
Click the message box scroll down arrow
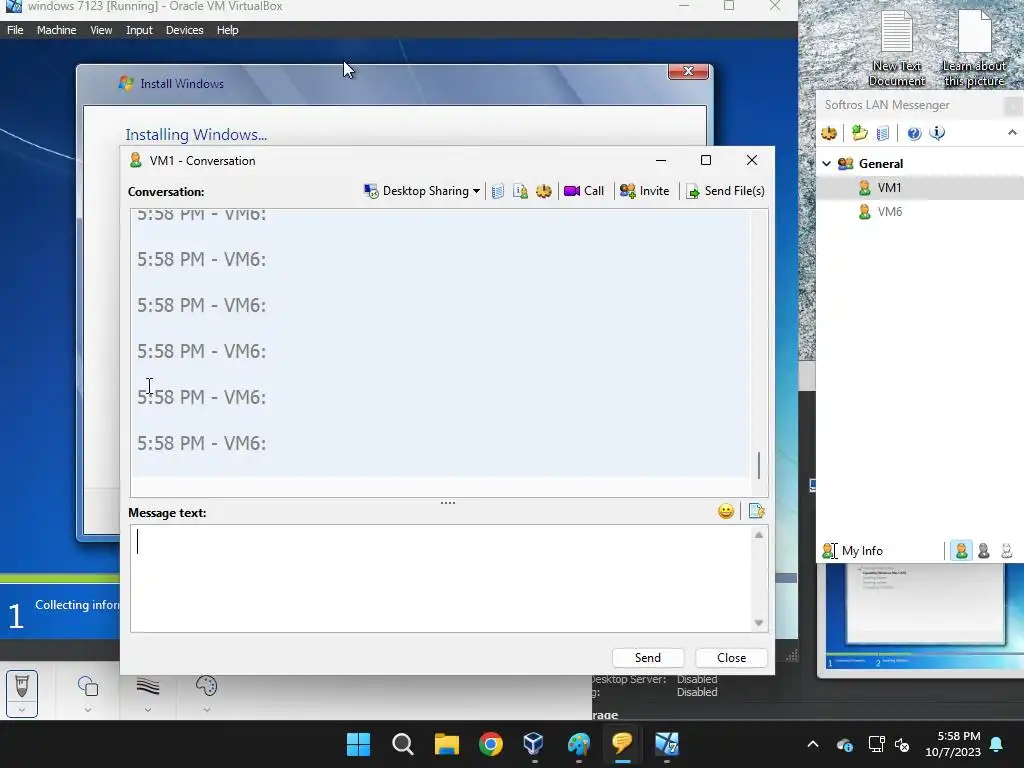pyautogui.click(x=759, y=622)
